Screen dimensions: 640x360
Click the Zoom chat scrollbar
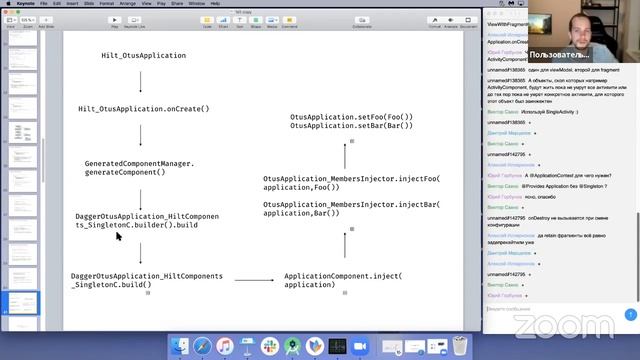[638, 256]
